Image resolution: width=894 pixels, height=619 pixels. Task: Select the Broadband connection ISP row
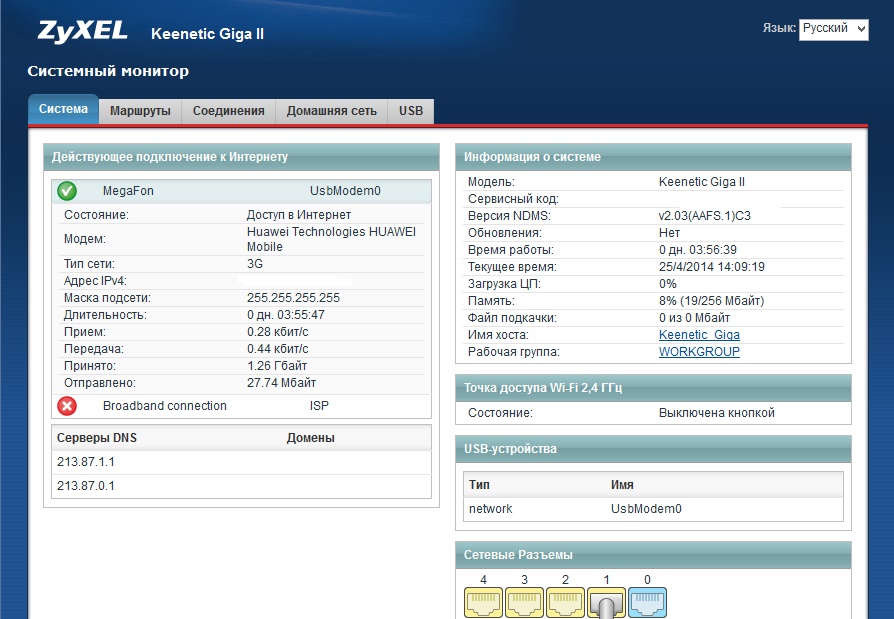coord(241,406)
